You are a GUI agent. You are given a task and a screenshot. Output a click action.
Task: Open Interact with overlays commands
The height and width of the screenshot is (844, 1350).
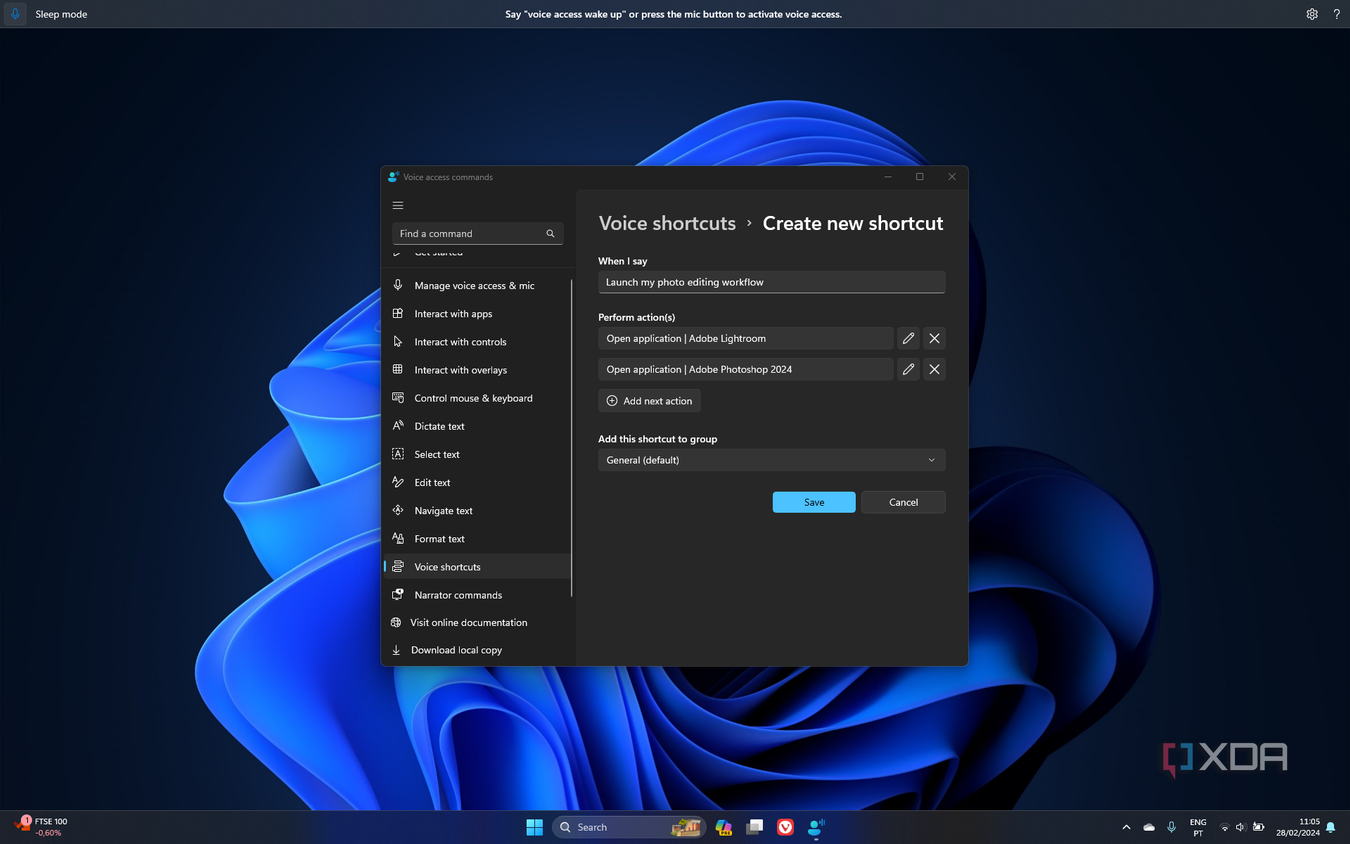coord(477,370)
